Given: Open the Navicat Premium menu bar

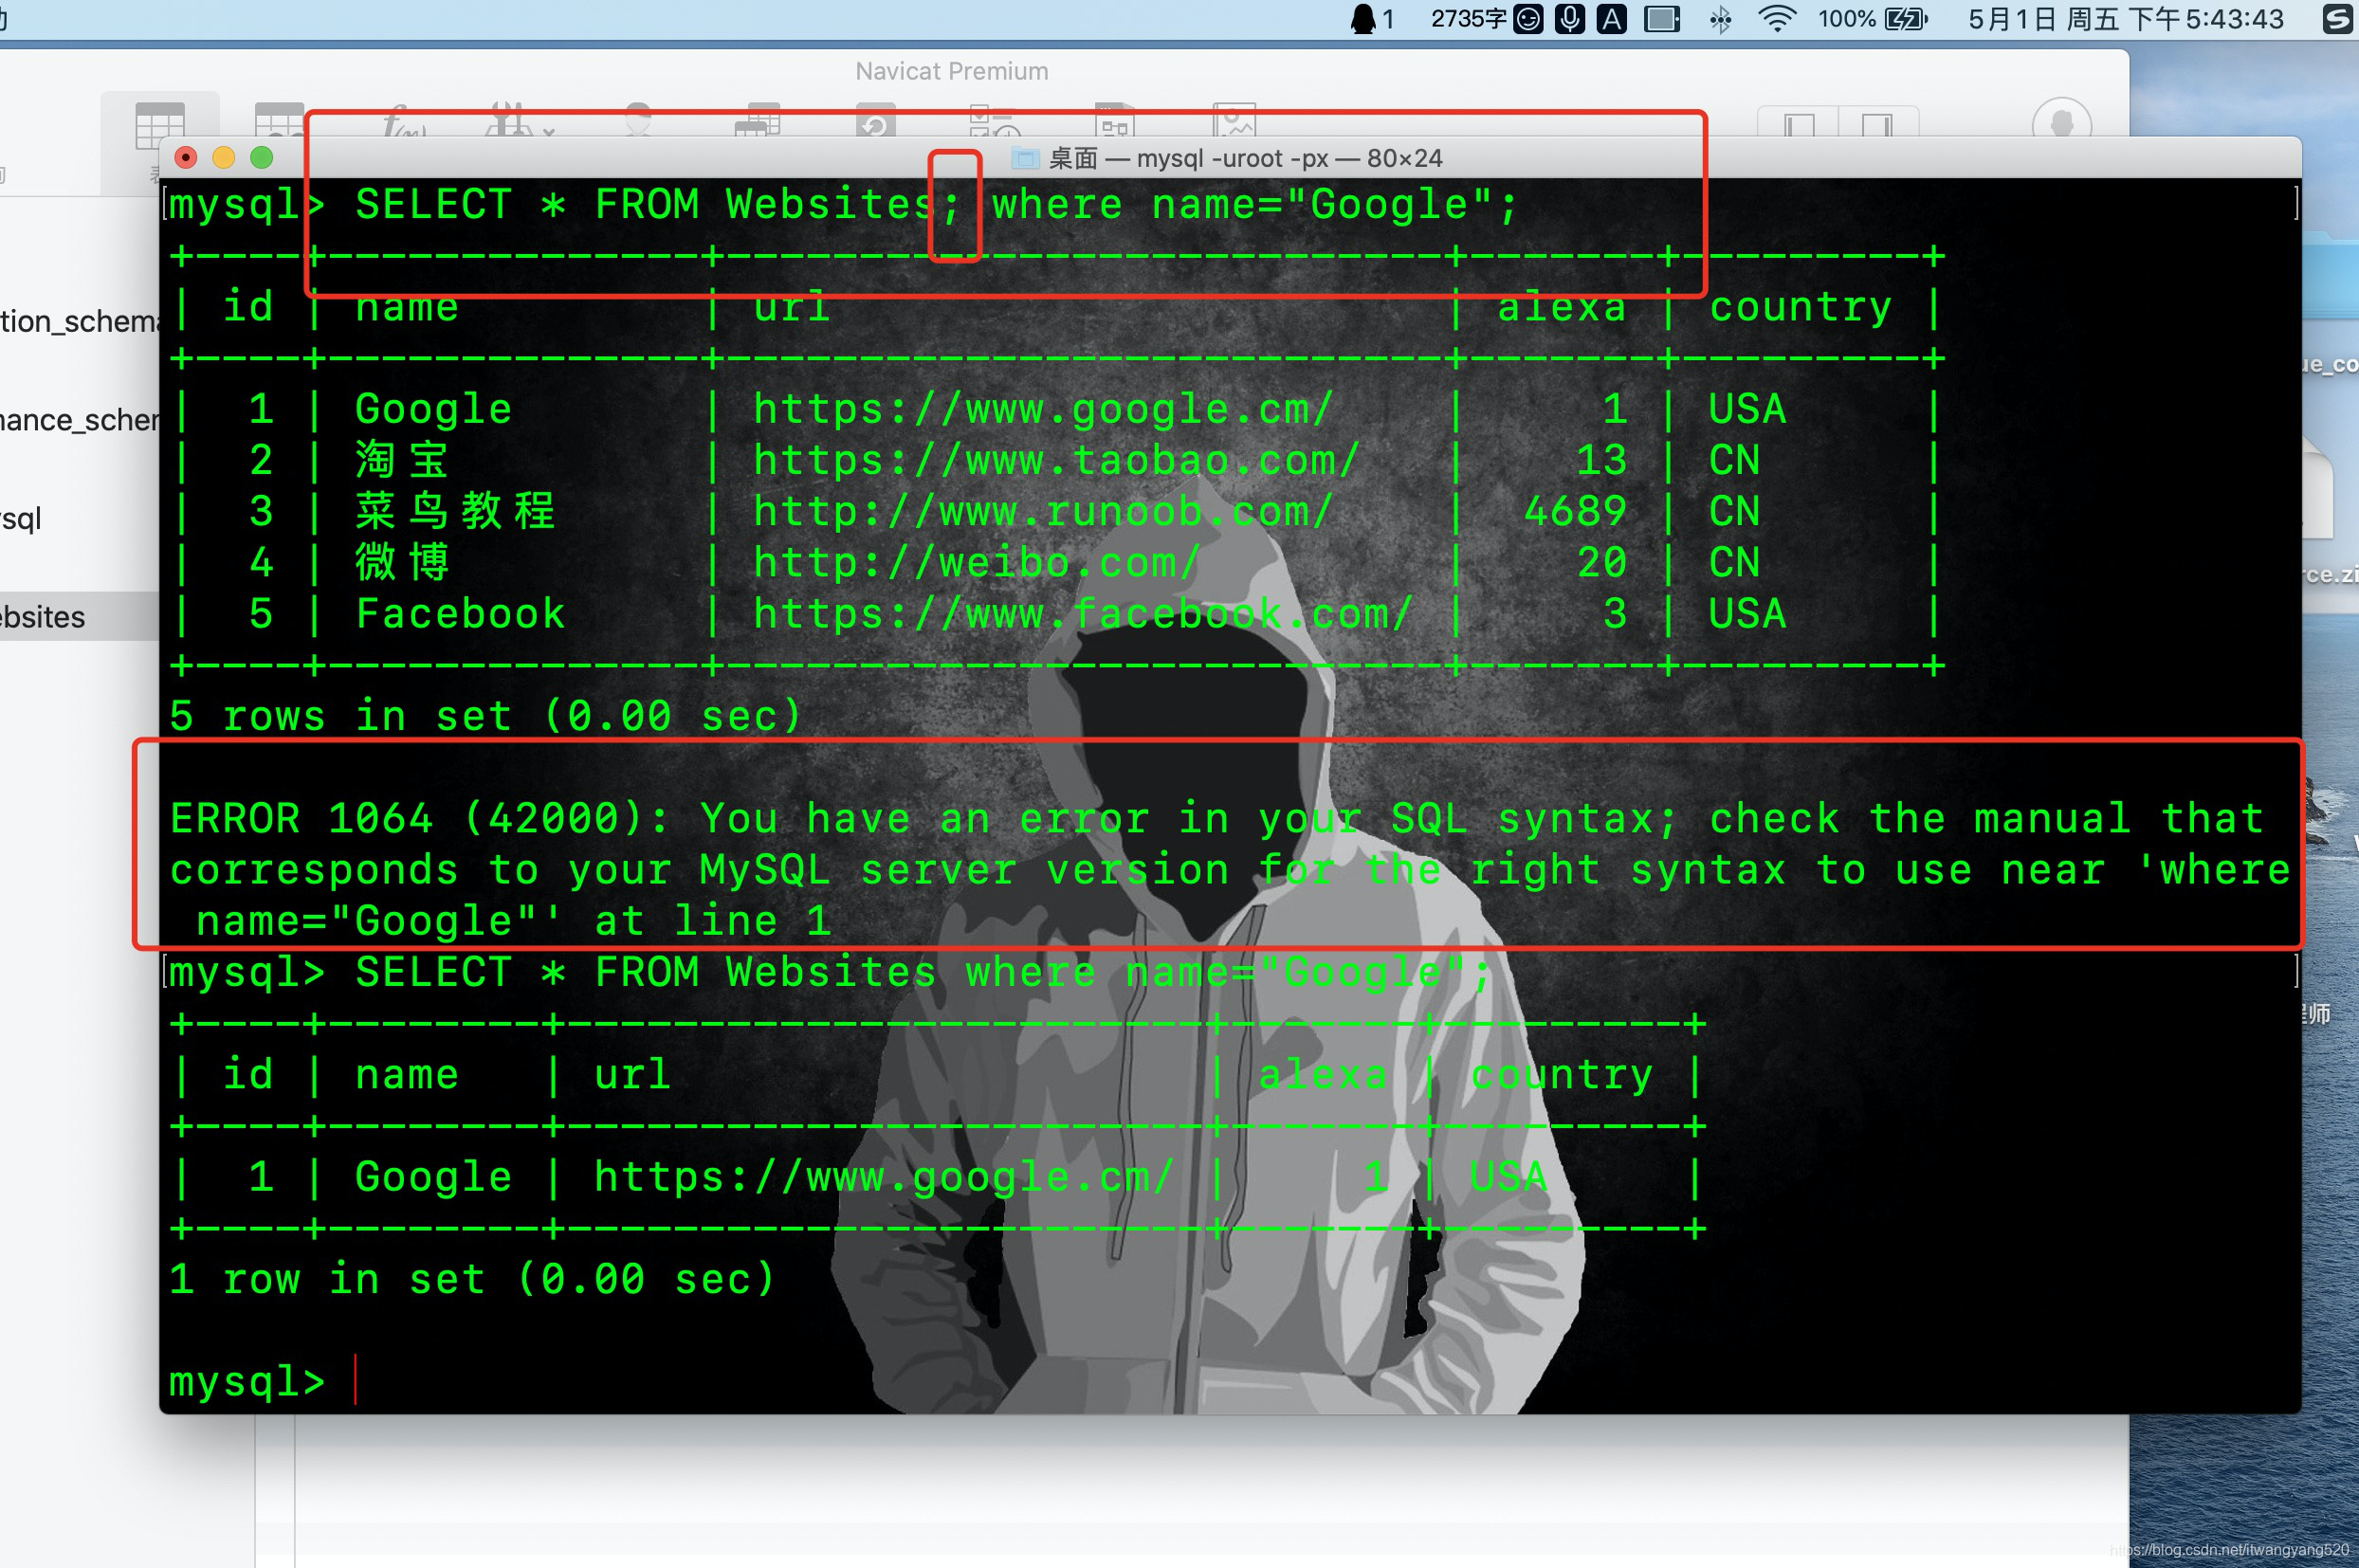Looking at the screenshot, I should pyautogui.click(x=954, y=70).
